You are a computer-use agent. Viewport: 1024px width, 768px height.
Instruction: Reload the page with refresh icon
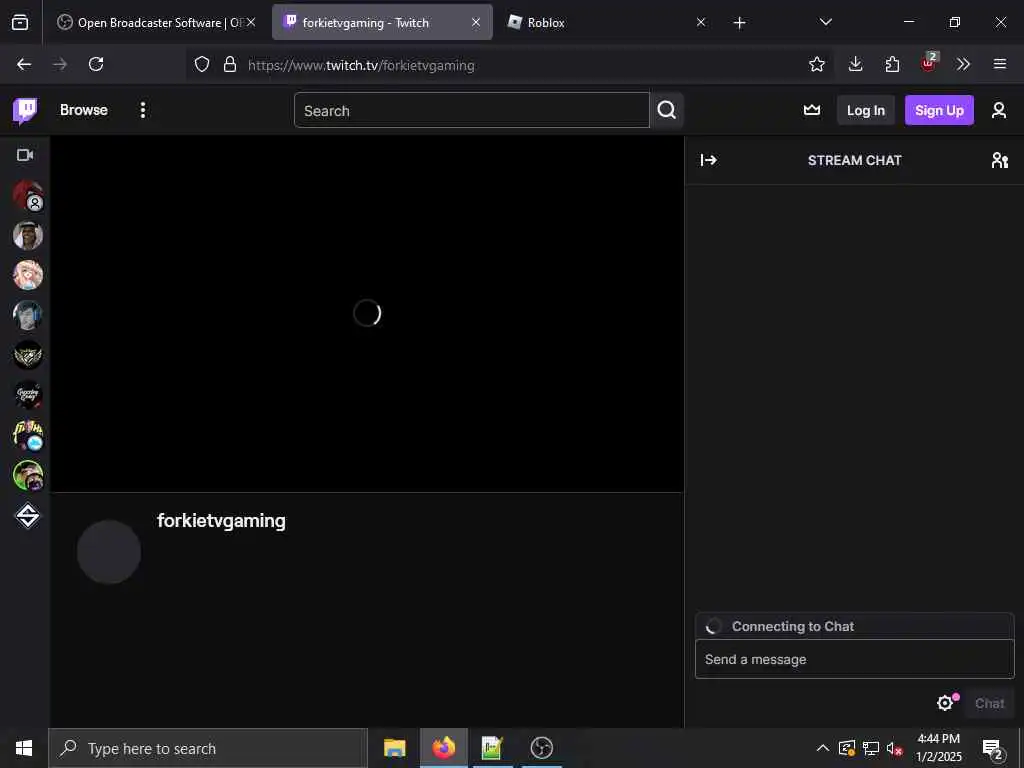(x=96, y=64)
